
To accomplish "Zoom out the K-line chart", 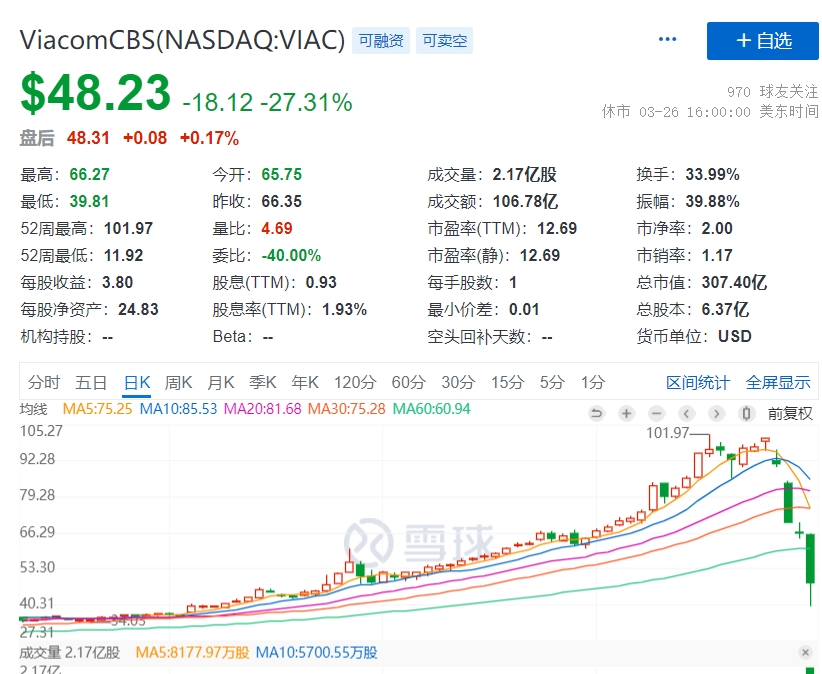I will click(x=656, y=413).
